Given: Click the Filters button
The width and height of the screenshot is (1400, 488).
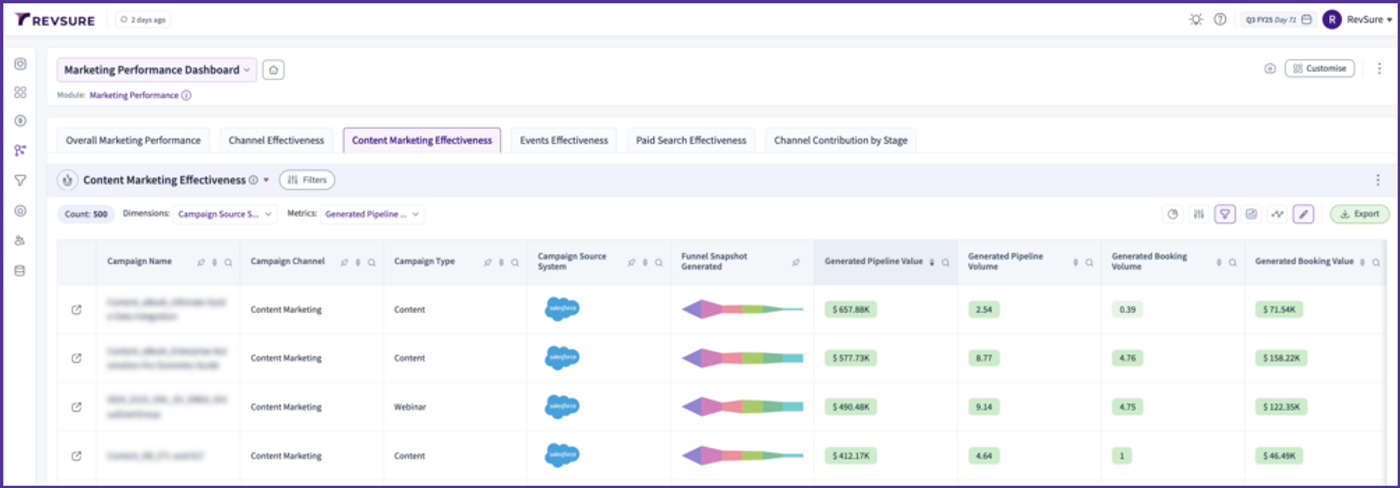Looking at the screenshot, I should click(x=307, y=180).
